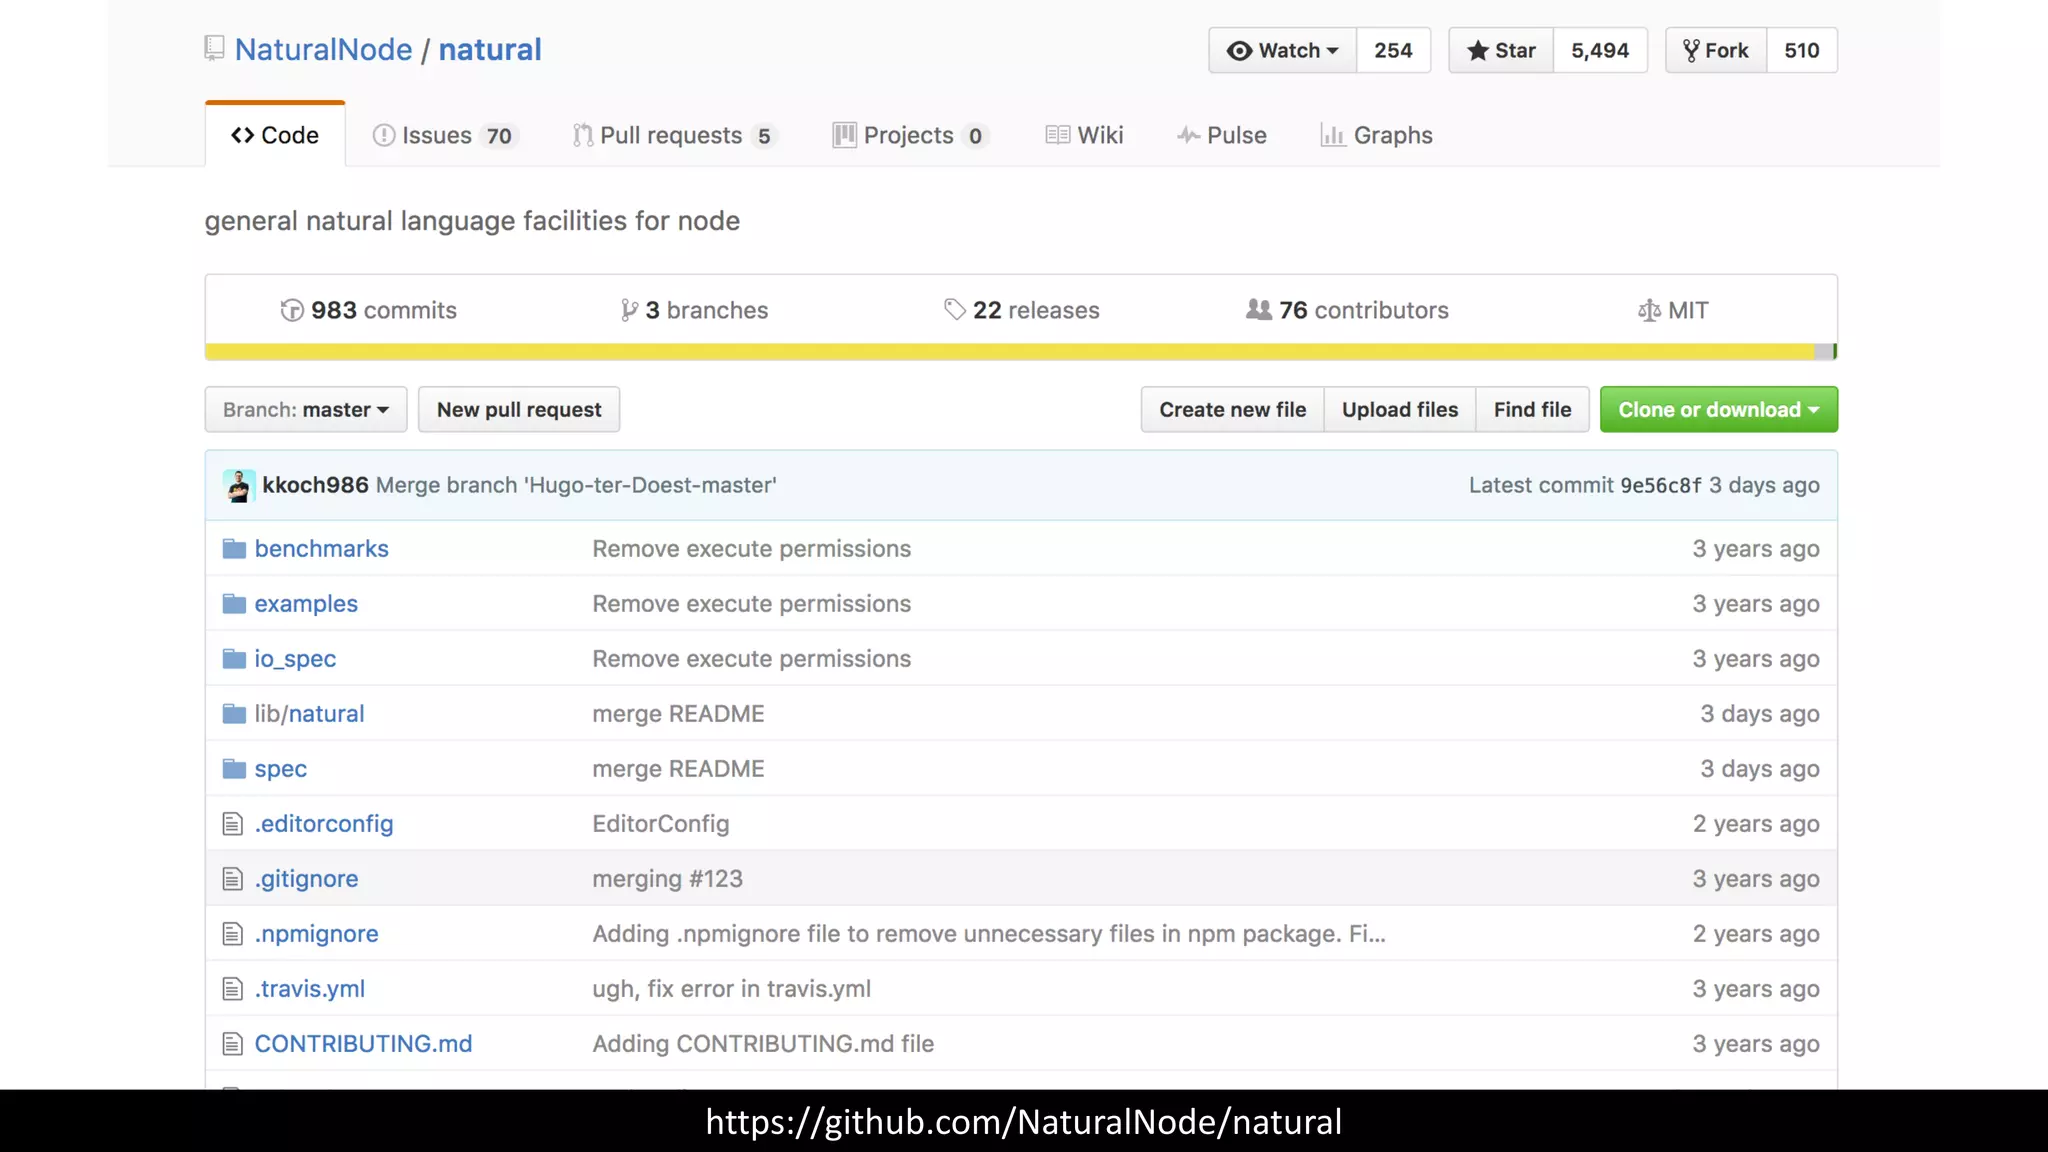Open the MIT license link
Screen dimensions: 2048x1152
click(x=1673, y=310)
